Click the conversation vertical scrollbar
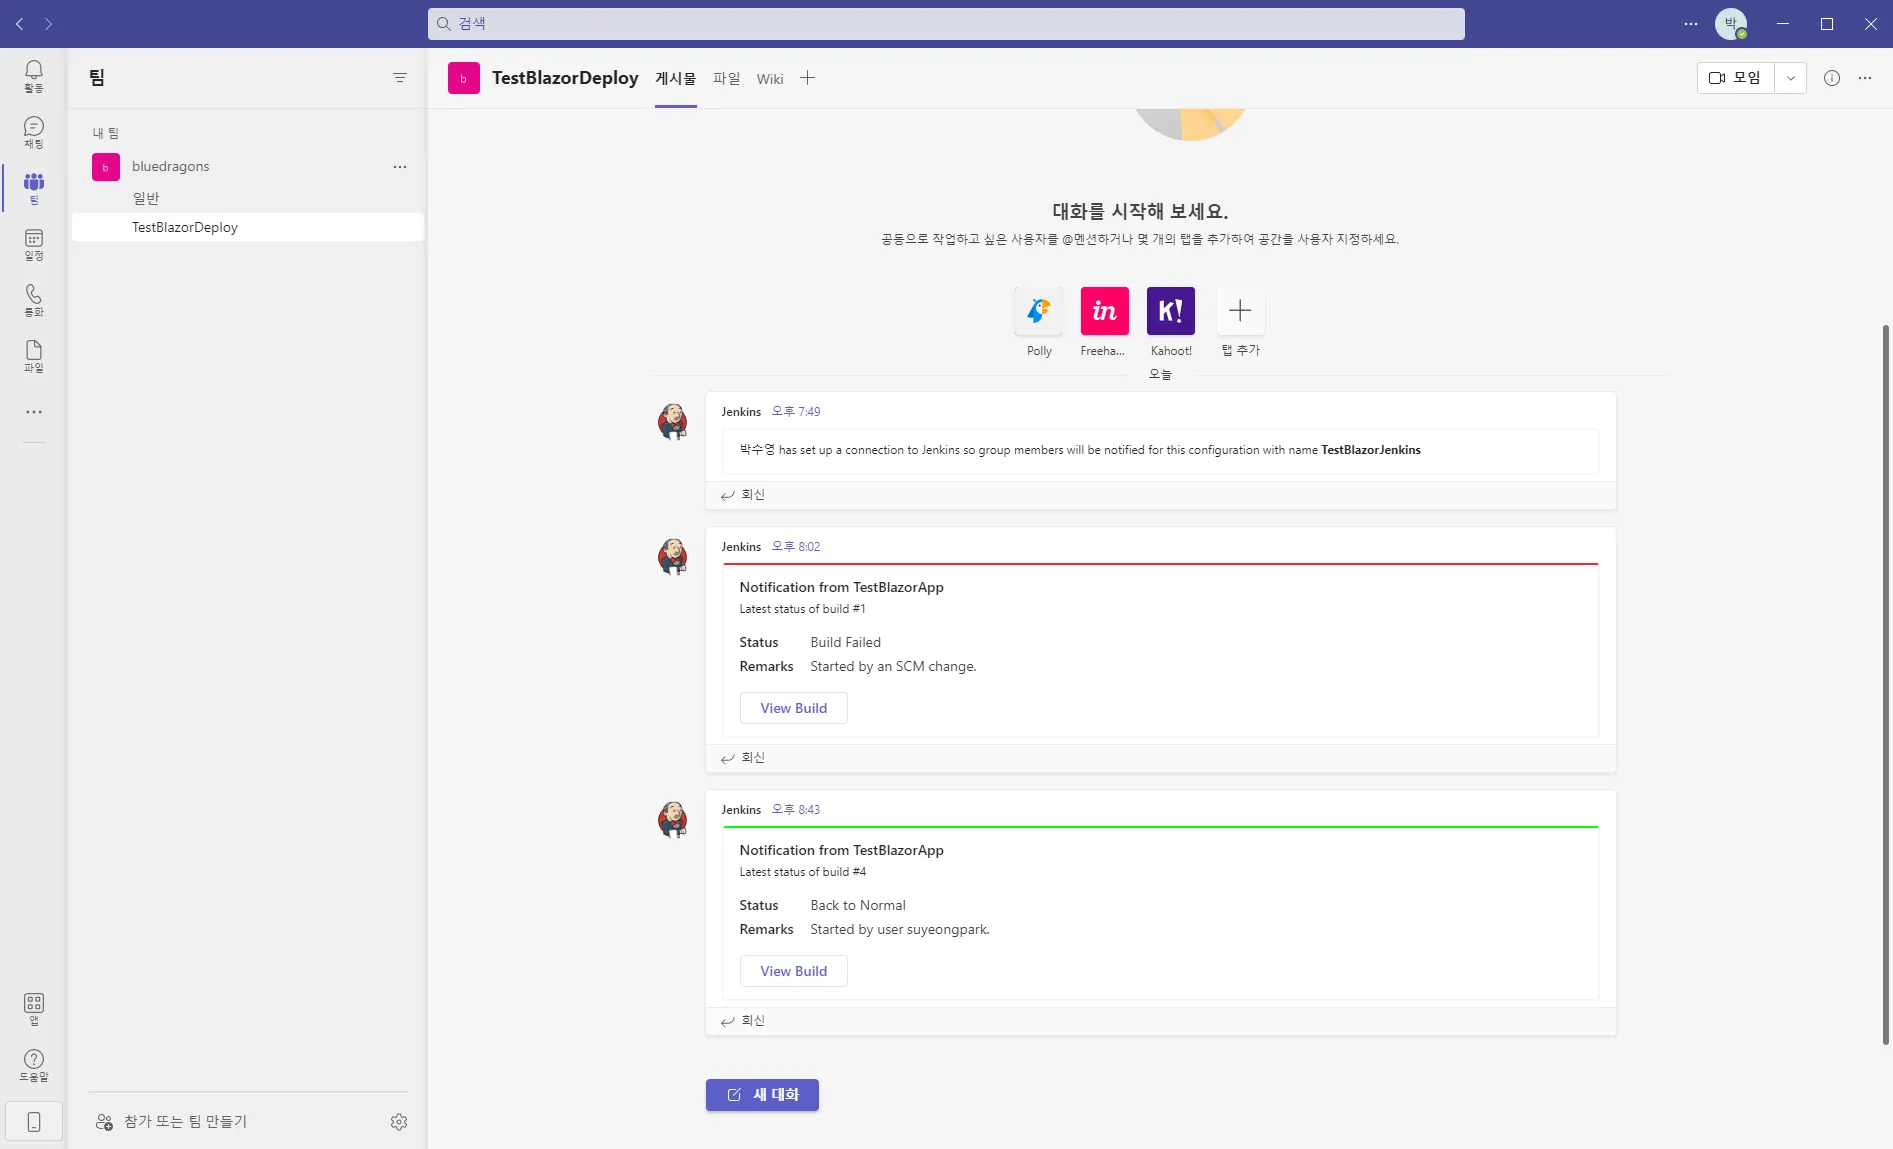Viewport: 1893px width, 1149px height. tap(1886, 684)
